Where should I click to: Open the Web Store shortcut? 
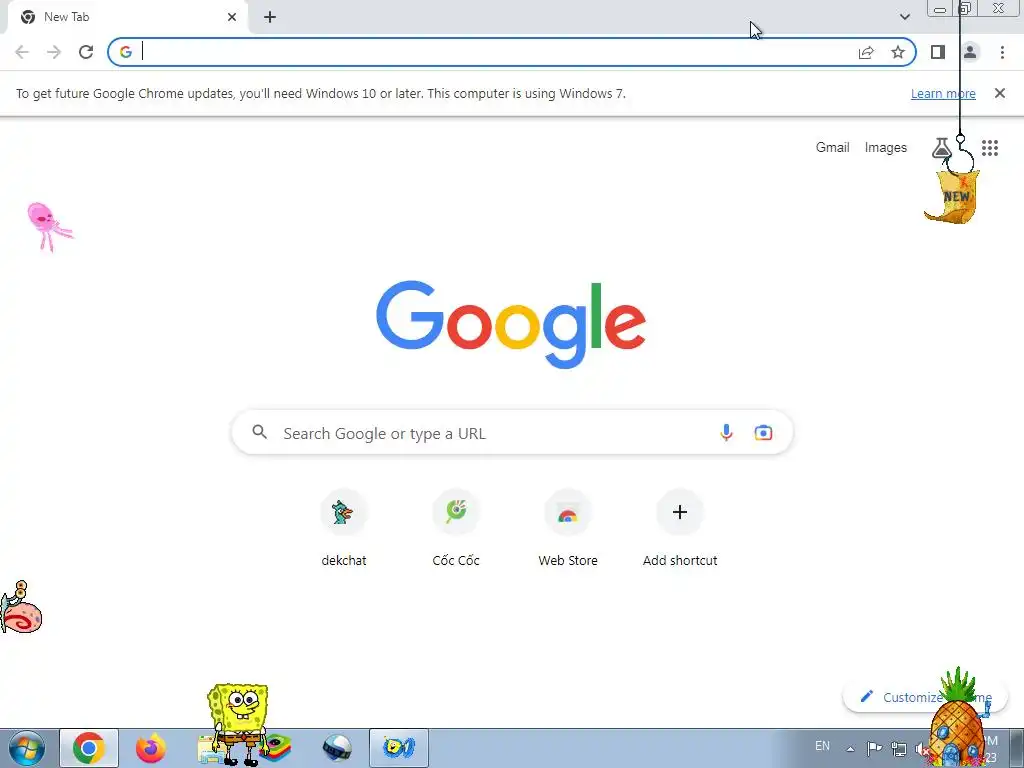[568, 528]
